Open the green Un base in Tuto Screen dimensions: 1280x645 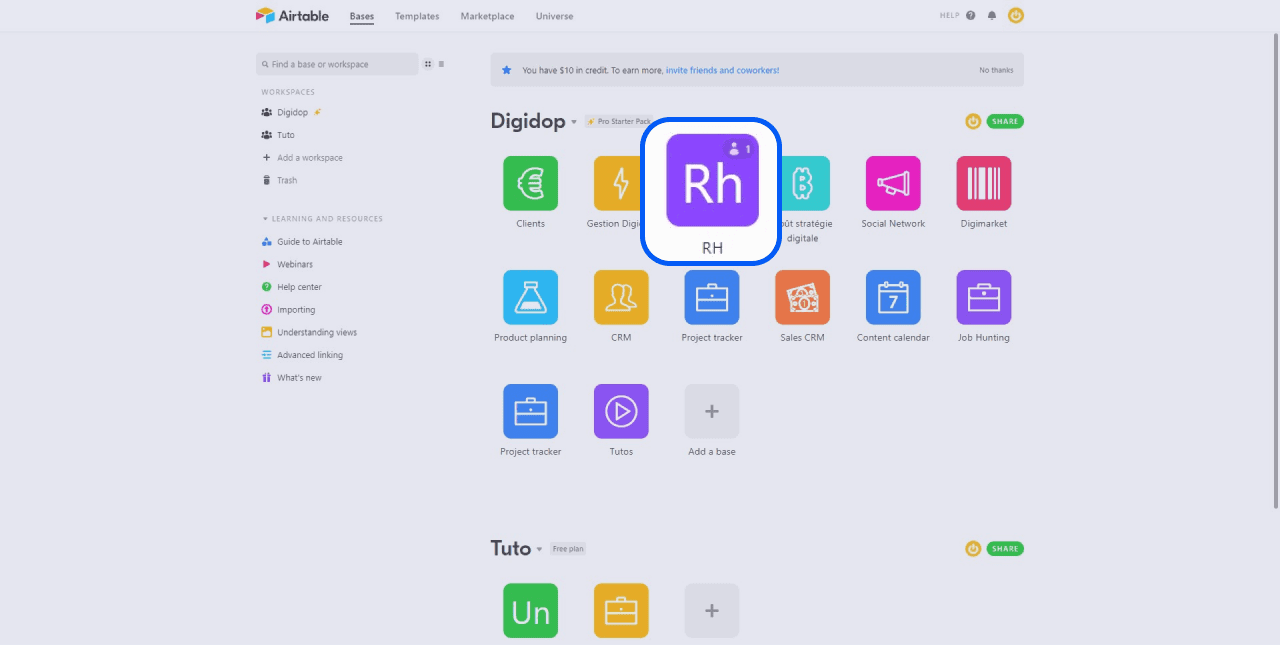[530, 611]
